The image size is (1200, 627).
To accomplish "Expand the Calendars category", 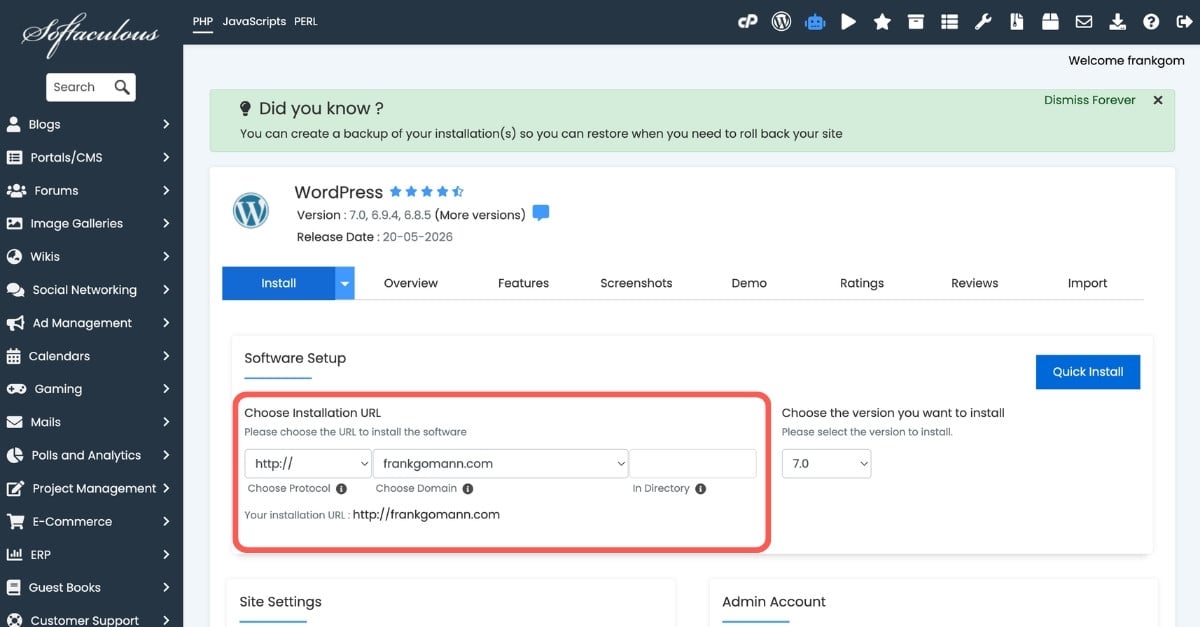I will 91,355.
